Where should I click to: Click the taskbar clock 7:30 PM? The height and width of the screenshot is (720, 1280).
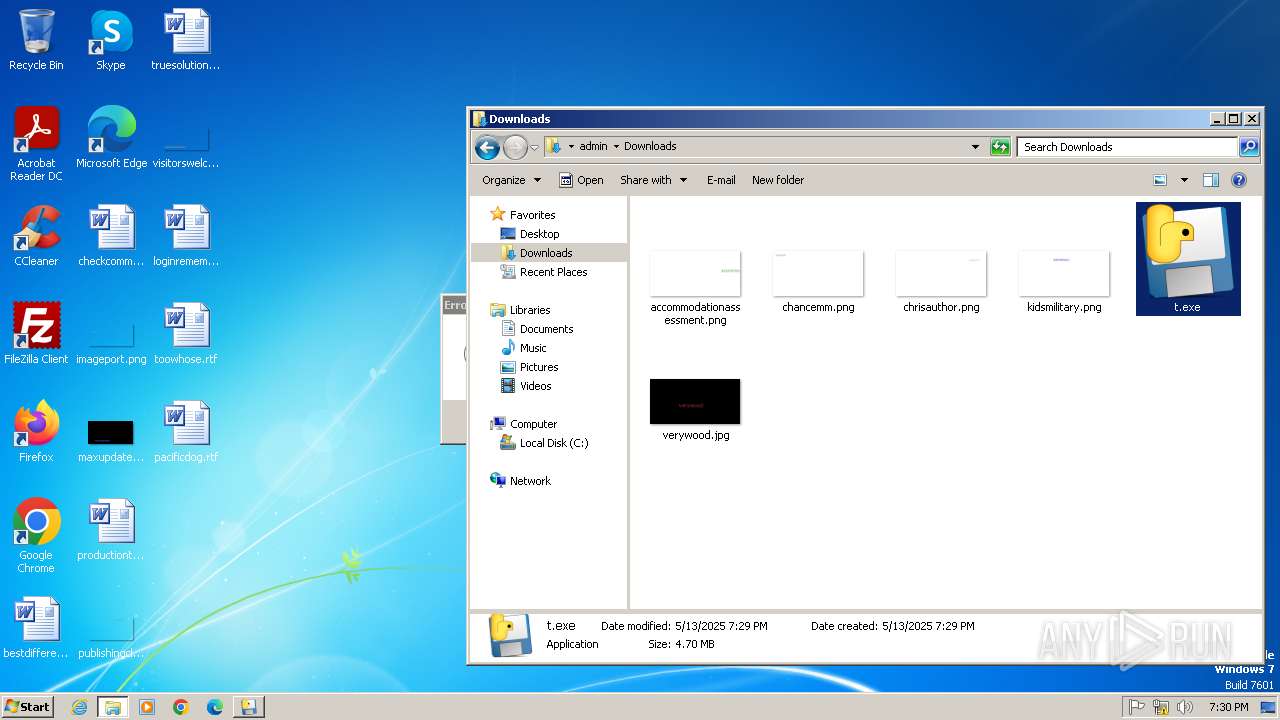click(1228, 707)
